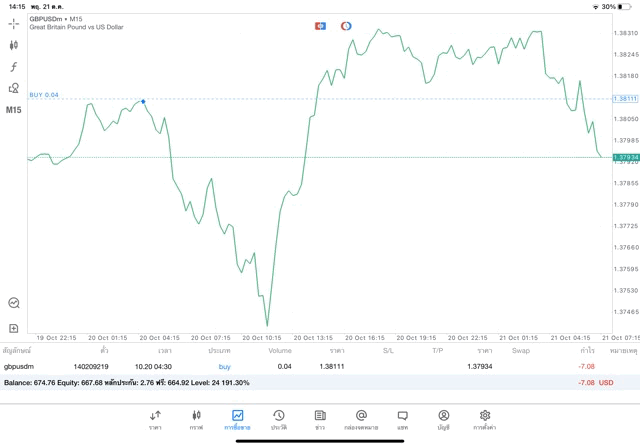The height and width of the screenshot is (447, 640).
Task: Open the chat bubble tab
Action: [402, 419]
